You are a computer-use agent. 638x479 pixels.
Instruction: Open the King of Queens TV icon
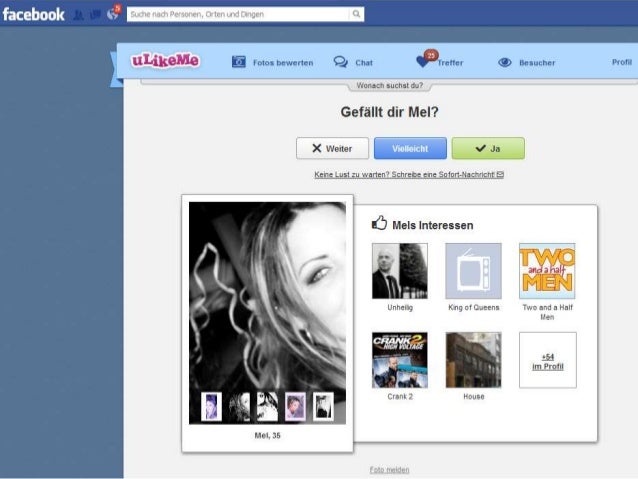473,271
